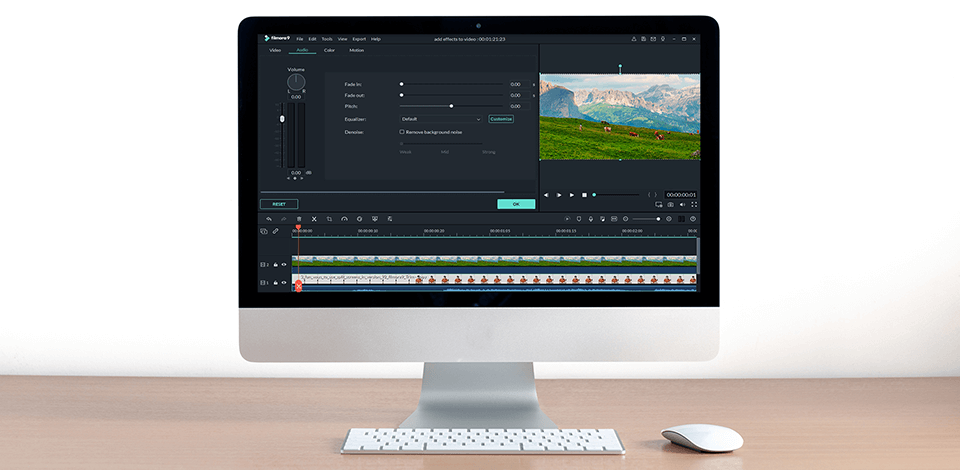Screen dimensions: 960x470
Task: Select the Audio tab
Action: (302, 50)
